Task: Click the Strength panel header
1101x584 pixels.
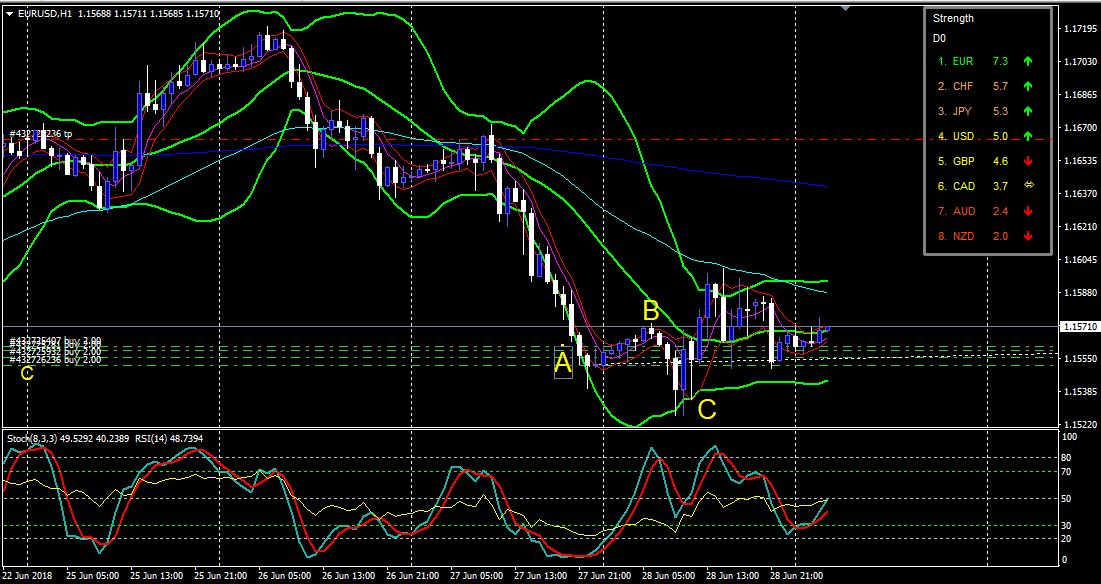Action: click(x=953, y=17)
